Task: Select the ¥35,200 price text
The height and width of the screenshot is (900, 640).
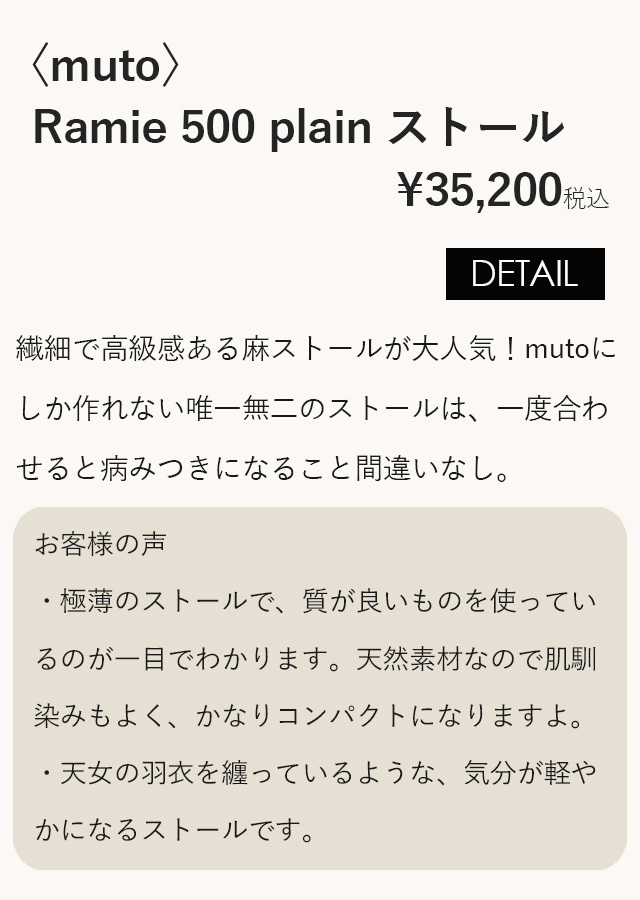Action: point(479,190)
